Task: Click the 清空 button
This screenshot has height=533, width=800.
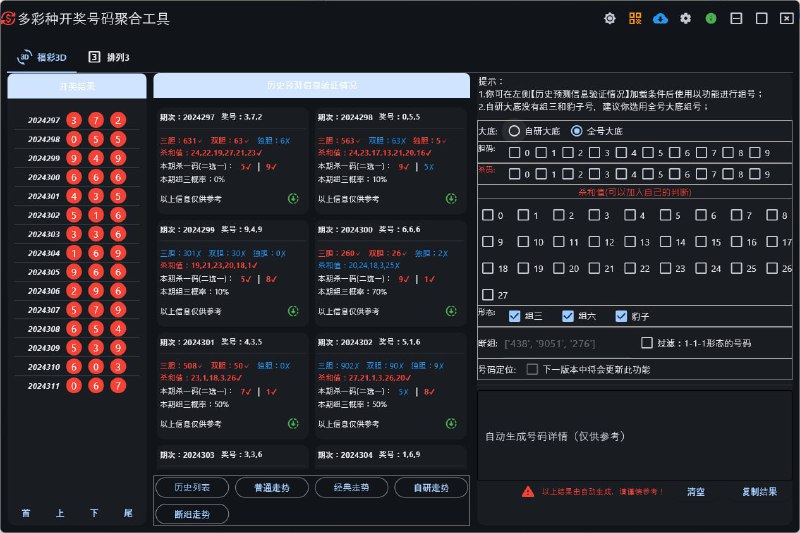Action: [695, 492]
